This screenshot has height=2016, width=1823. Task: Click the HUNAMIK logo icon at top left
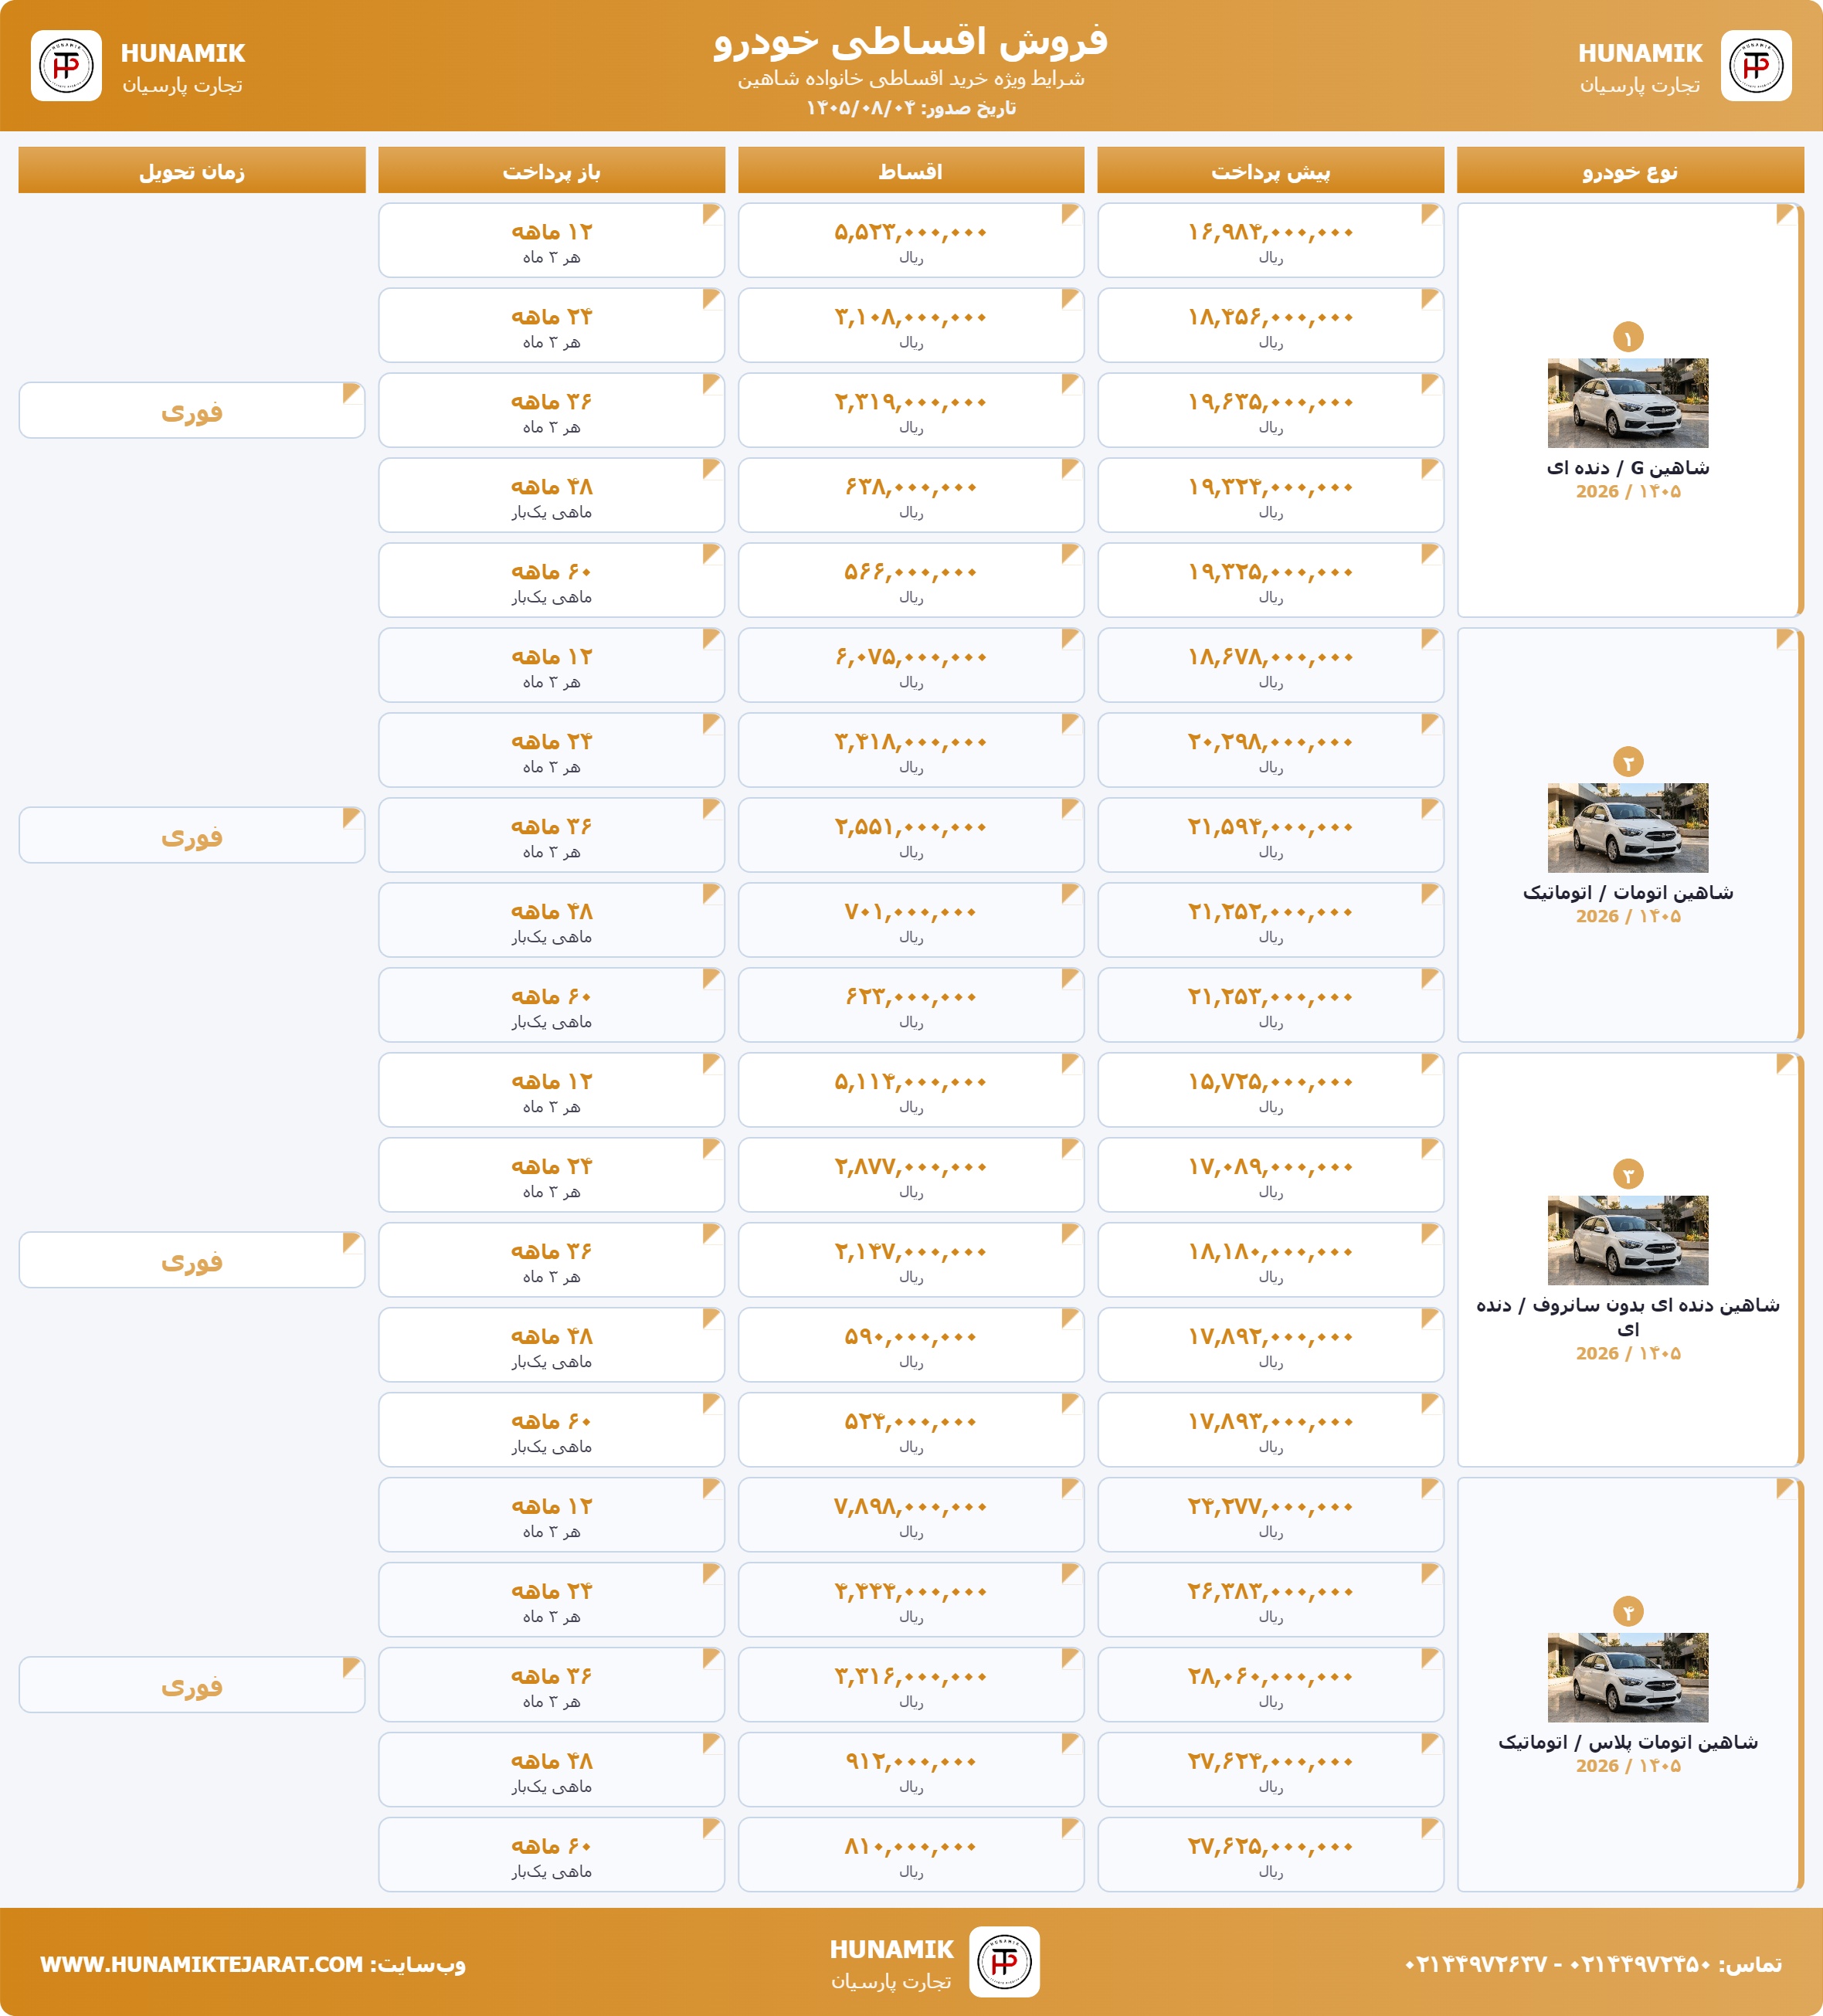(x=66, y=66)
